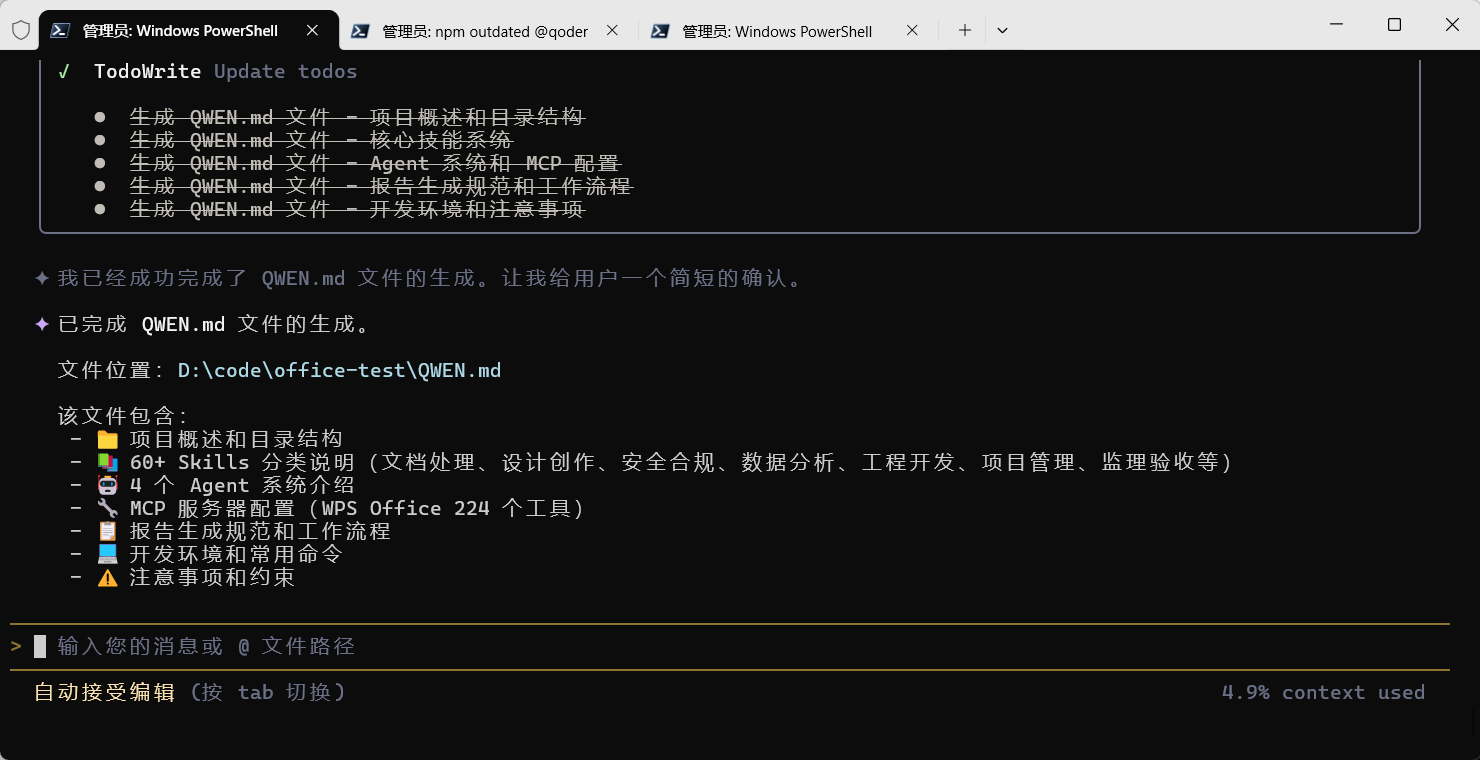Click the PowerShell icon on the inactive Windows PowerShell tab
Screen dimensions: 1480x760
coord(660,31)
